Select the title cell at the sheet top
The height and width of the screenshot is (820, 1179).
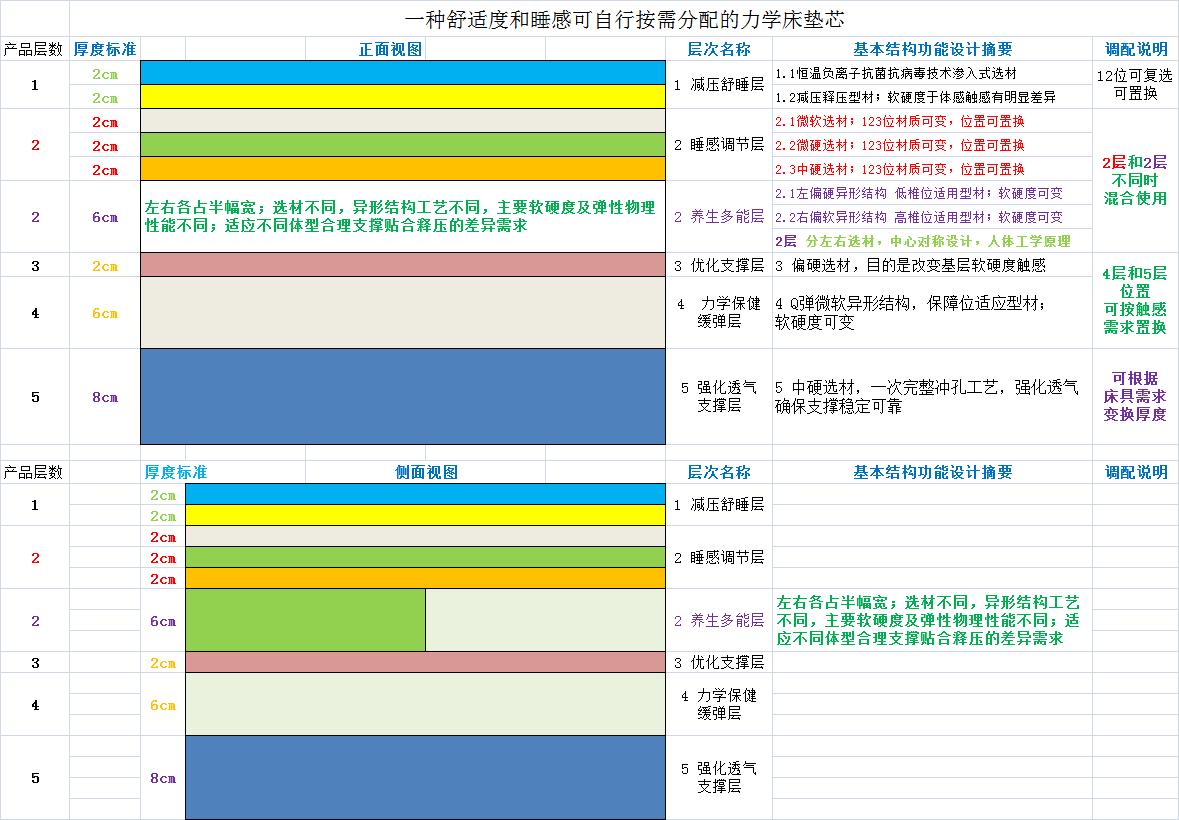(630, 19)
